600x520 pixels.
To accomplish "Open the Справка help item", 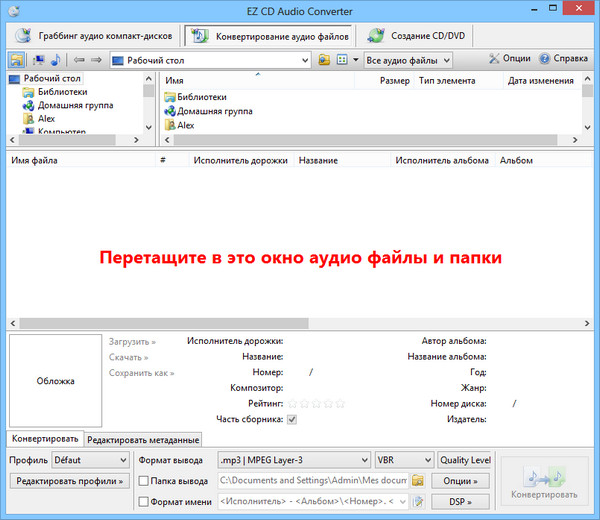I will coord(563,59).
